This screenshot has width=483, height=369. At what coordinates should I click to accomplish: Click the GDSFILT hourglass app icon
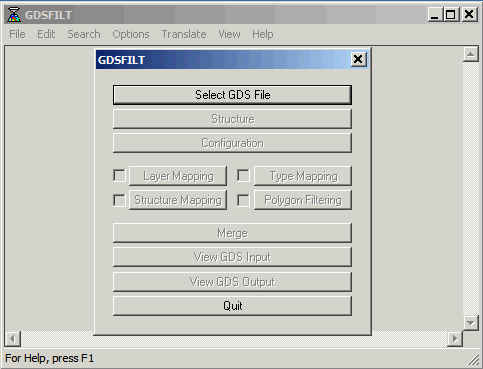[14, 15]
